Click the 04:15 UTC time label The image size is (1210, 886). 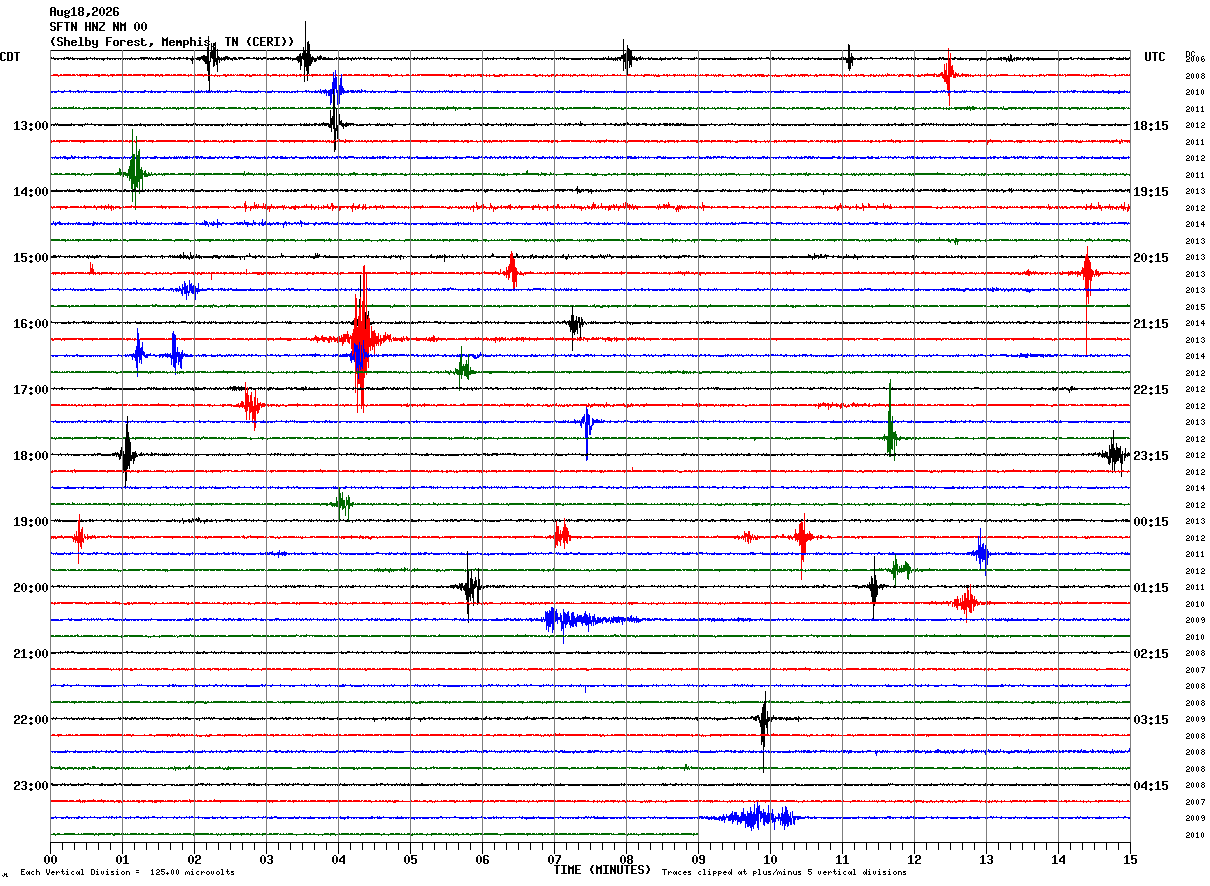(1151, 785)
